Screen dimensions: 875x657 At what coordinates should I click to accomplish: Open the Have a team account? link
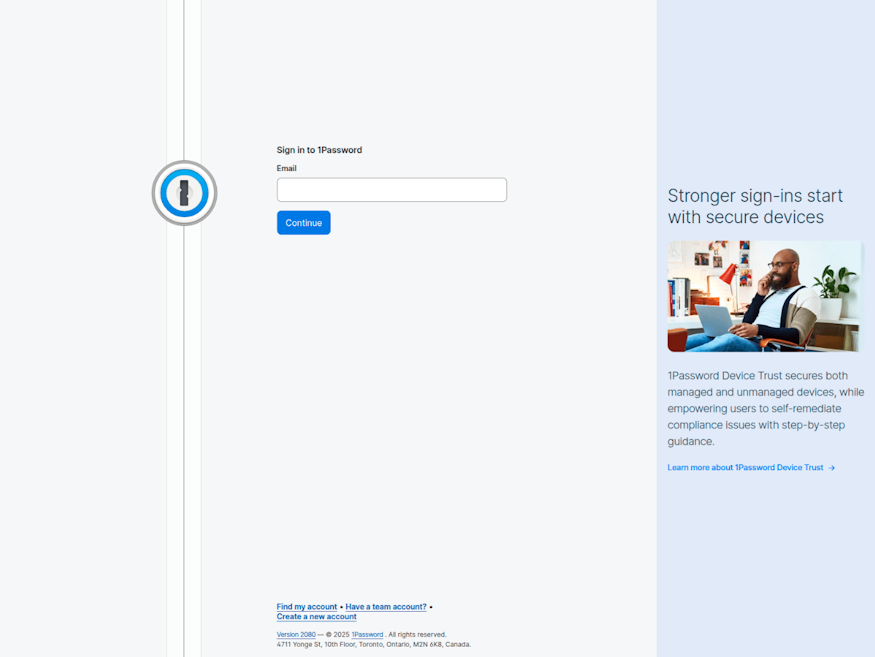[385, 606]
